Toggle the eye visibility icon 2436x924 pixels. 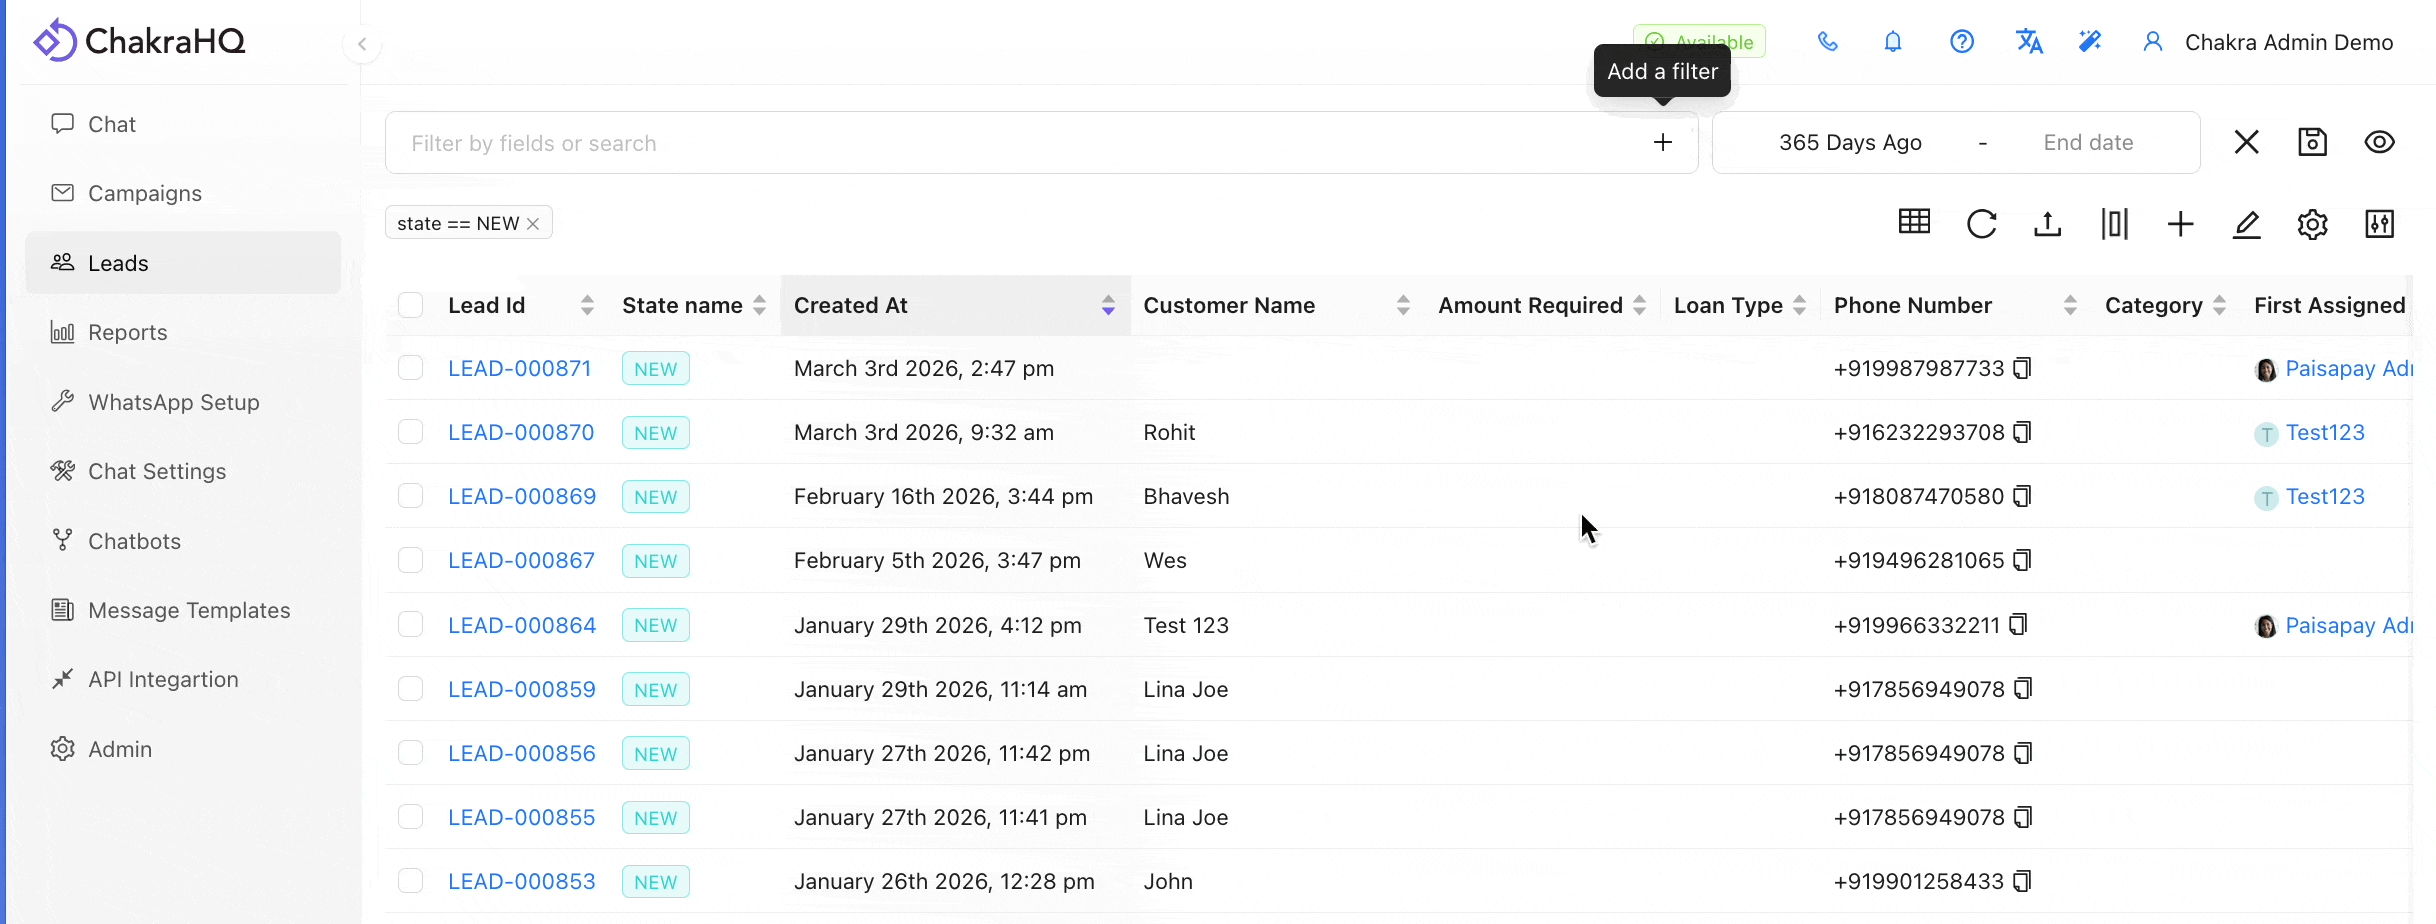point(2379,142)
